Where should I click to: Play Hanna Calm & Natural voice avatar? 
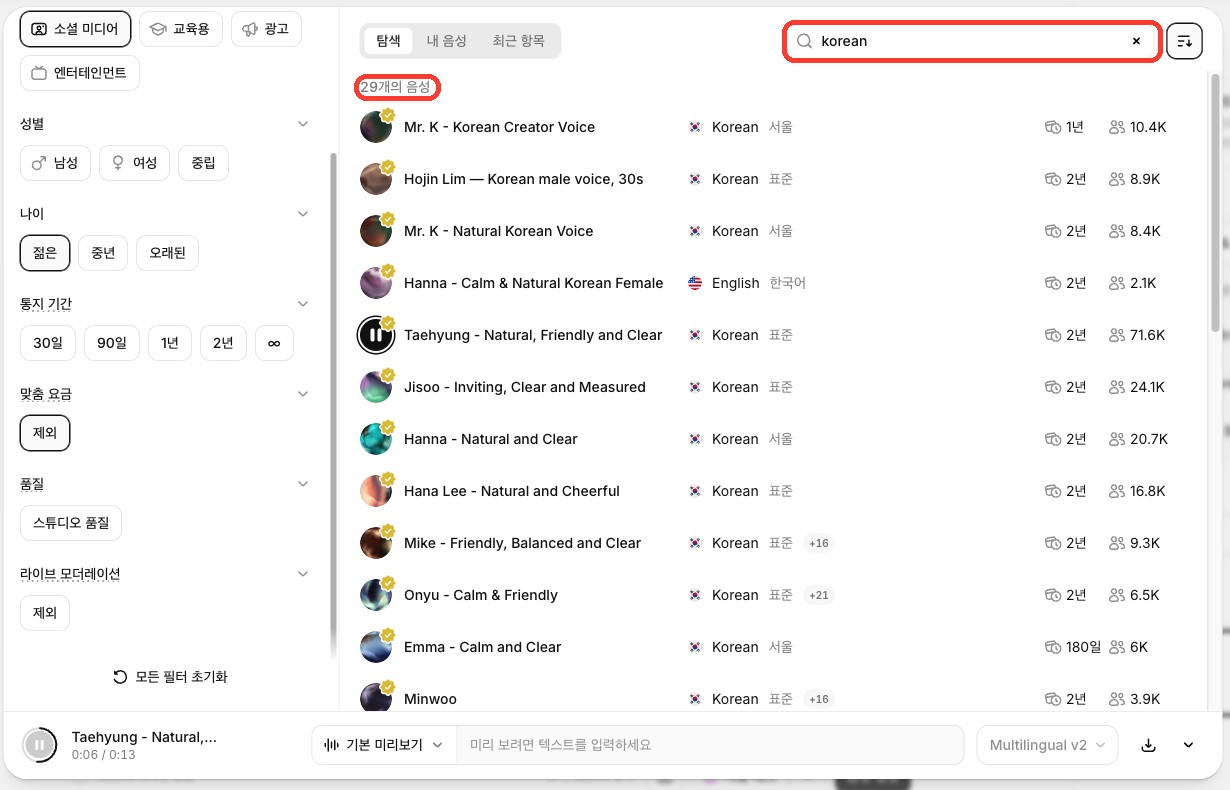376,283
